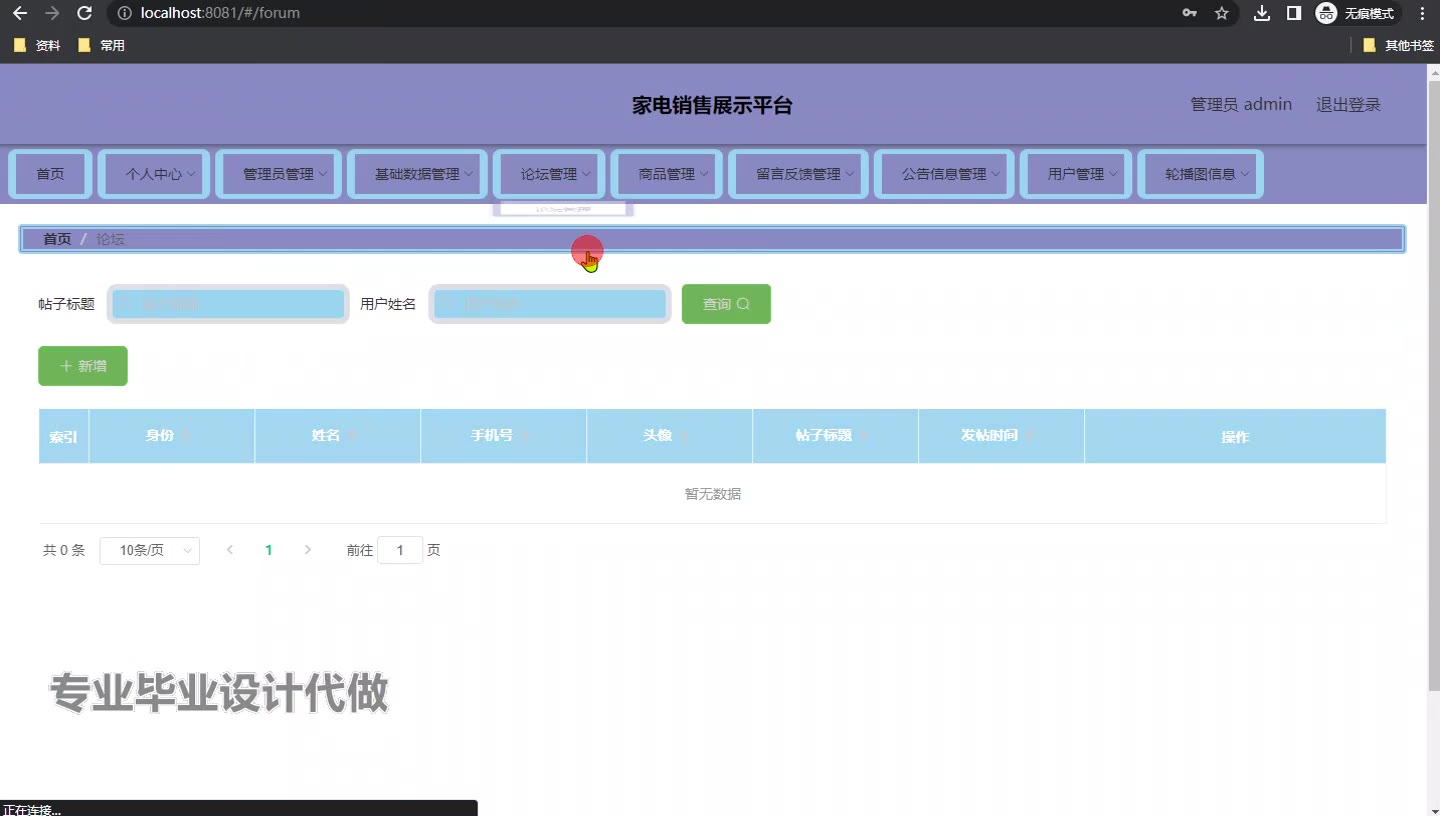Expand the 管理员管理 menu
Image resolution: width=1440 pixels, height=816 pixels.
click(x=279, y=174)
